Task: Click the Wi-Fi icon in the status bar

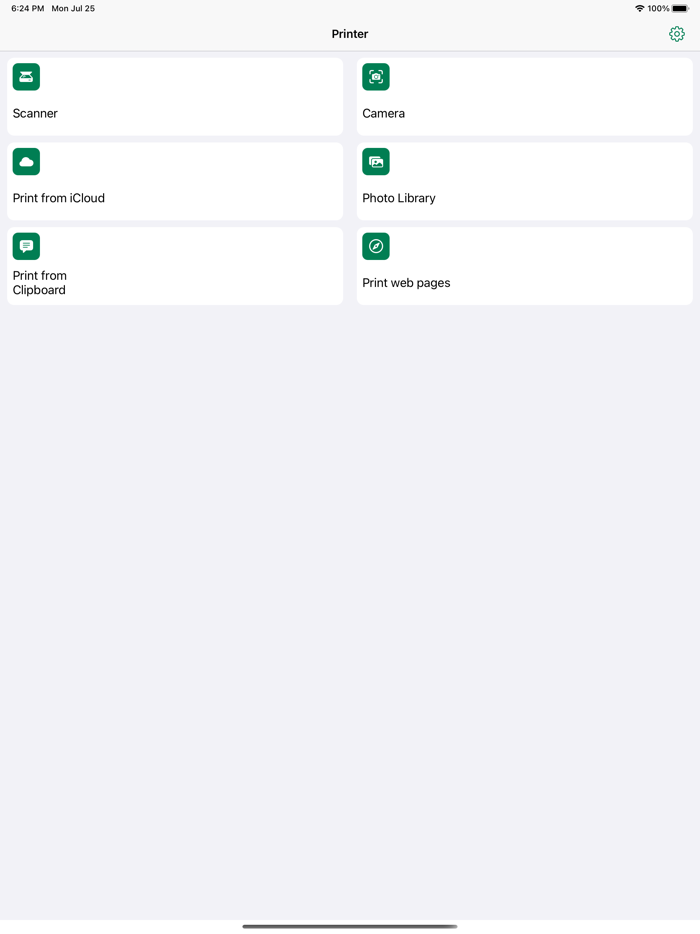Action: pos(641,8)
